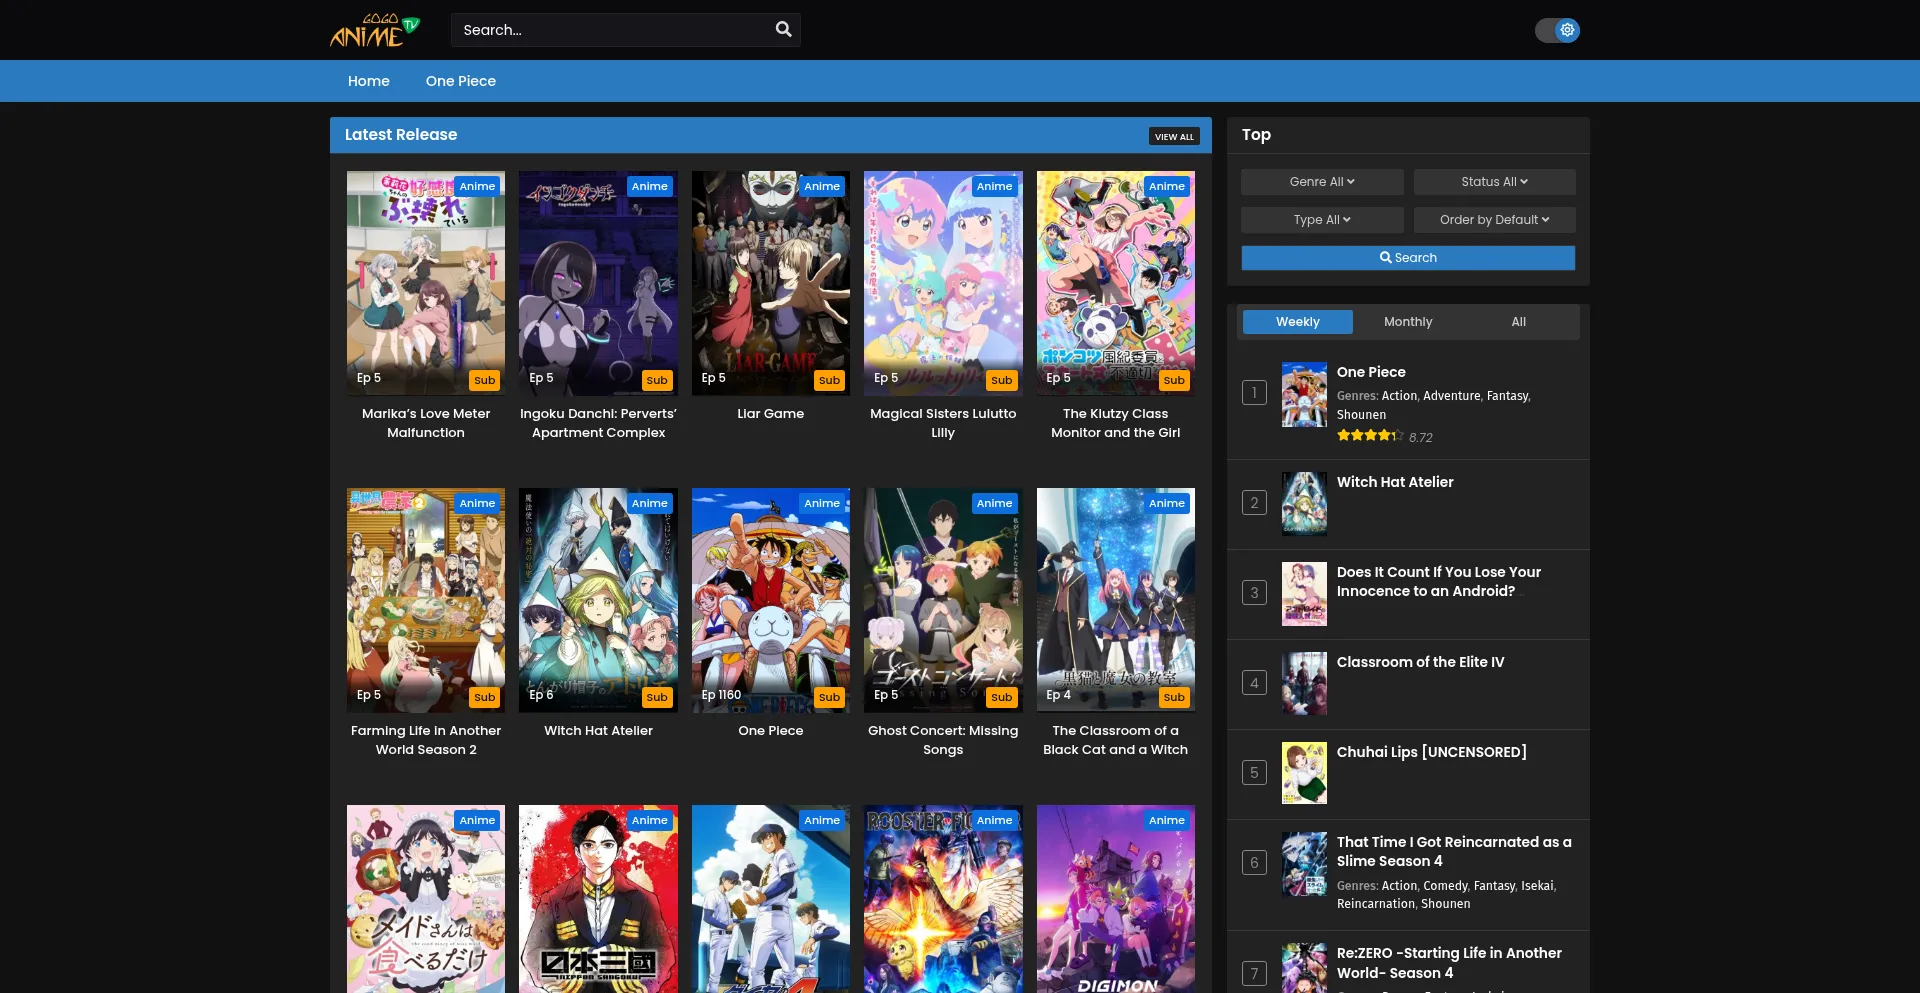Screen dimensions: 1920x993
Task: Click Marika's Love Meter Malfunction title link
Action: pos(426,423)
